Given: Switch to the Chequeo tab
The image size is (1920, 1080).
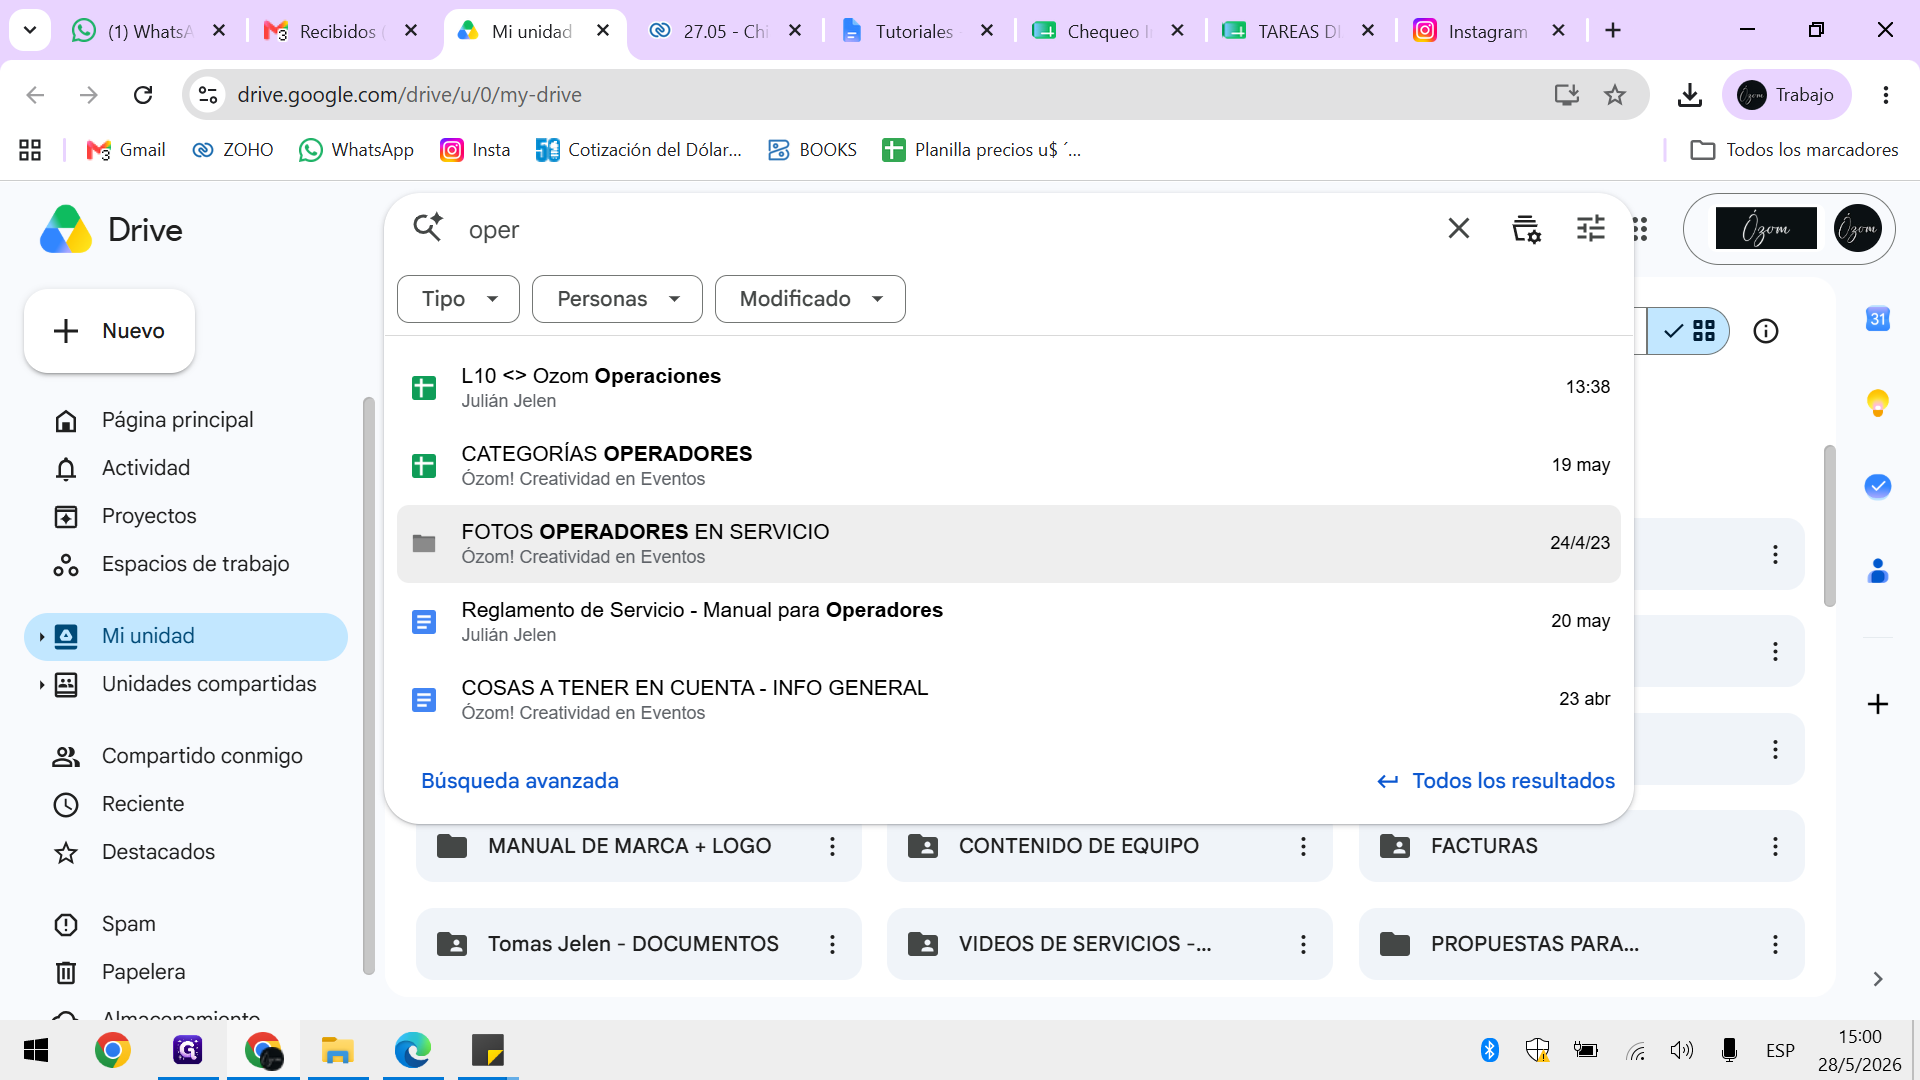Looking at the screenshot, I should (x=1108, y=31).
